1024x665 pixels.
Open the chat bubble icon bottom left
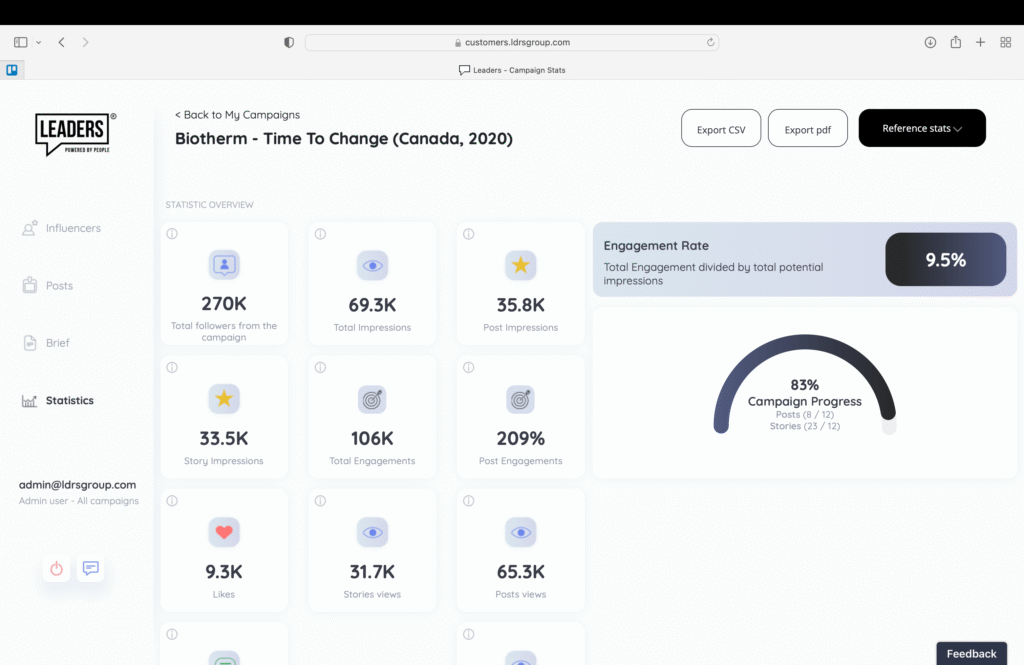tap(91, 569)
